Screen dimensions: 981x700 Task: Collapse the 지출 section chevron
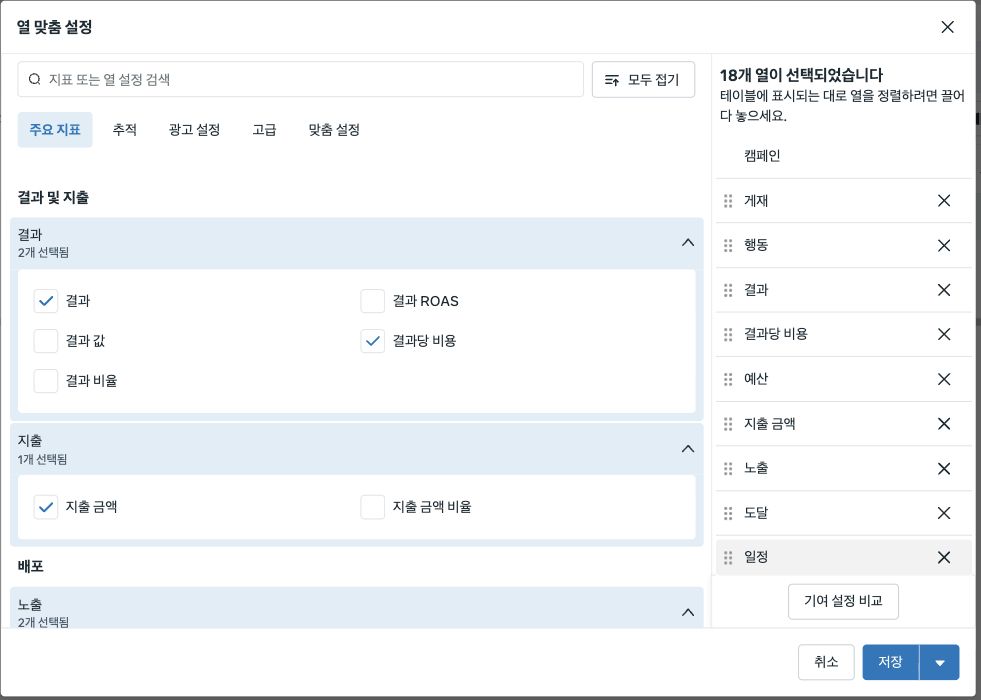click(x=688, y=449)
